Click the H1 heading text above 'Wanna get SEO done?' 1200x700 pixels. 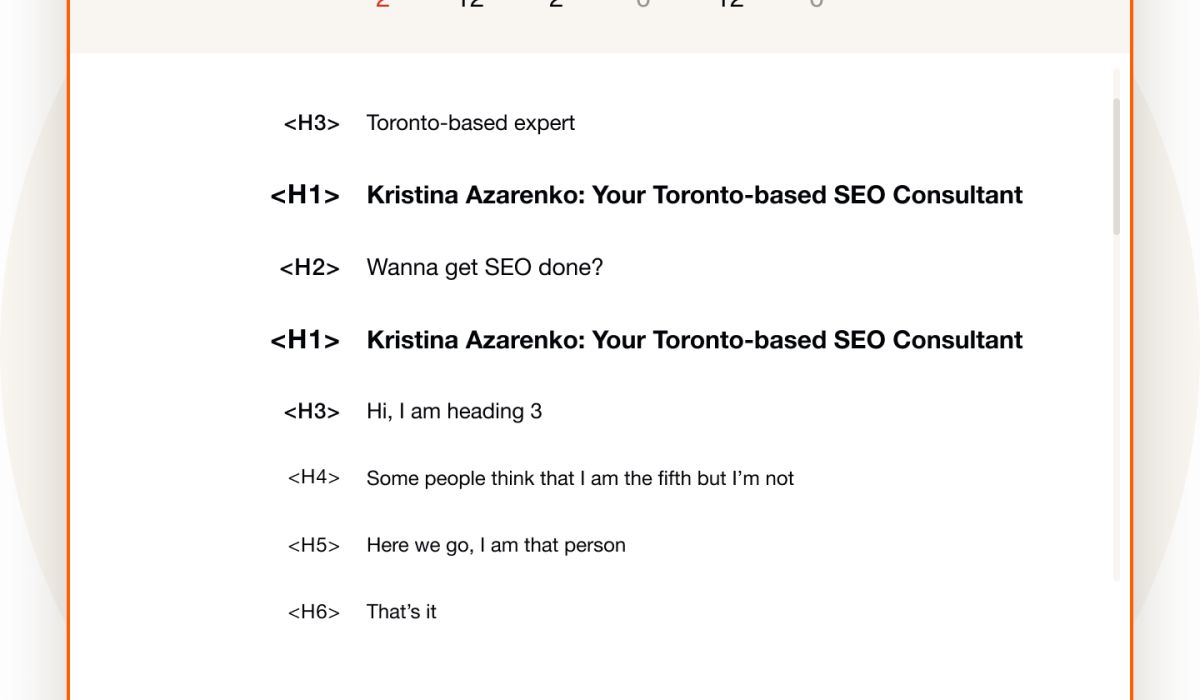(694, 195)
